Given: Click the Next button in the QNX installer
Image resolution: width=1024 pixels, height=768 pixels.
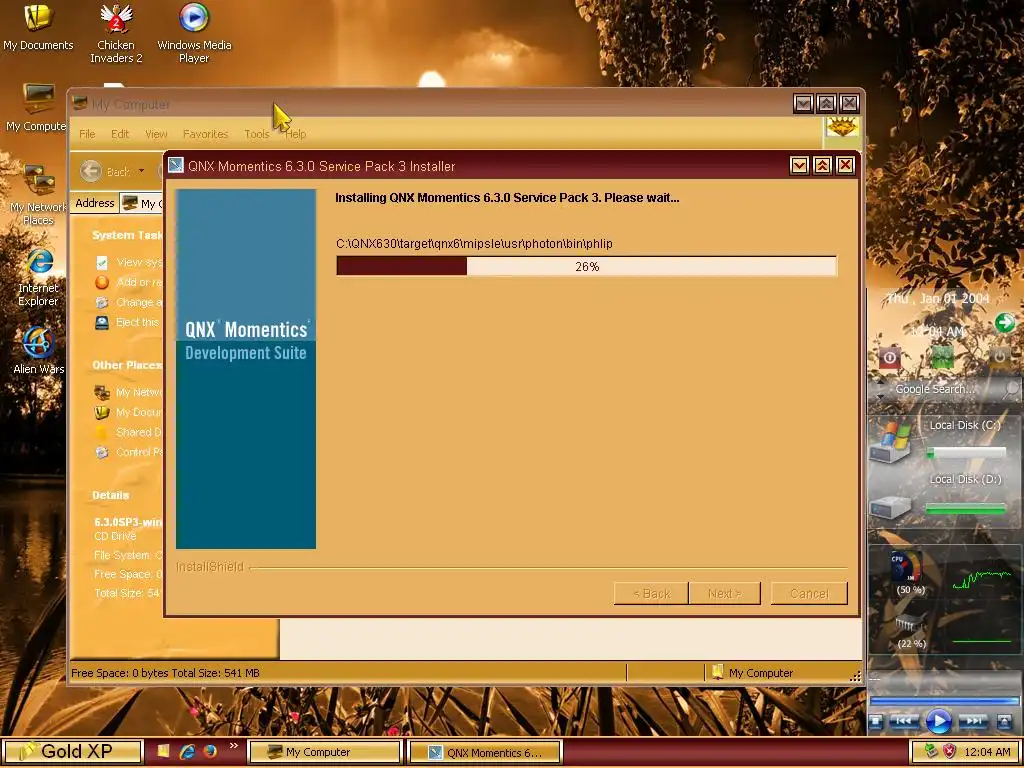Looking at the screenshot, I should (724, 594).
